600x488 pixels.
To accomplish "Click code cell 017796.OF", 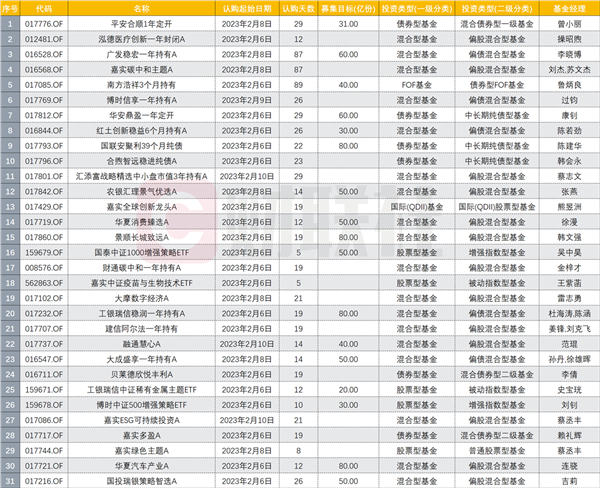I will 44,161.
